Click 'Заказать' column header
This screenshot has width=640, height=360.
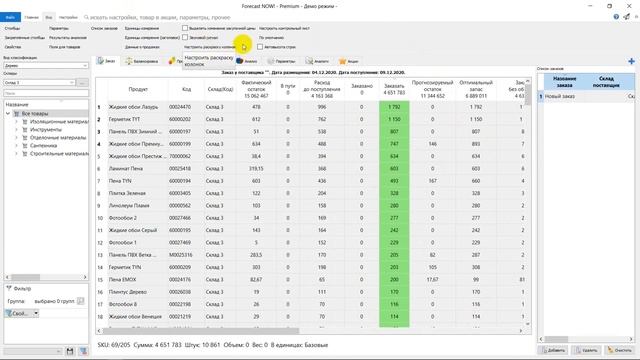click(394, 89)
